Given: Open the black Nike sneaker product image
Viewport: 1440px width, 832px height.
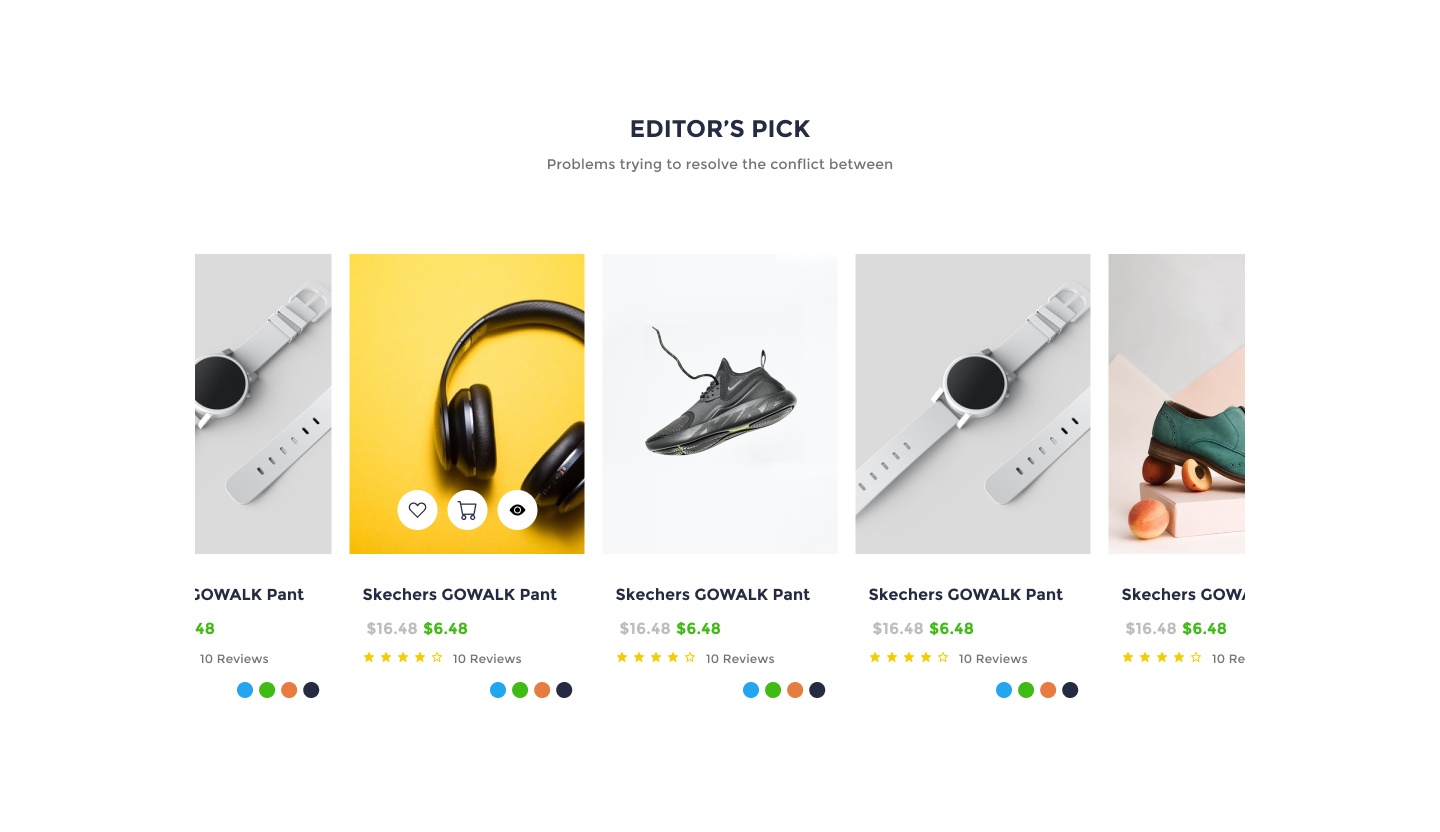Looking at the screenshot, I should point(720,404).
